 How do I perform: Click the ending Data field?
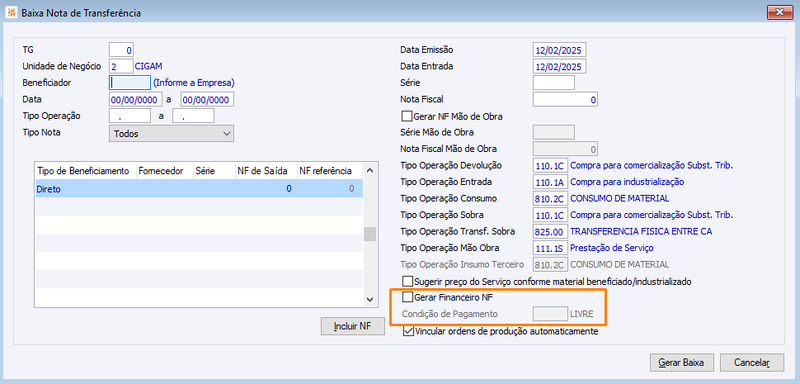coord(207,99)
